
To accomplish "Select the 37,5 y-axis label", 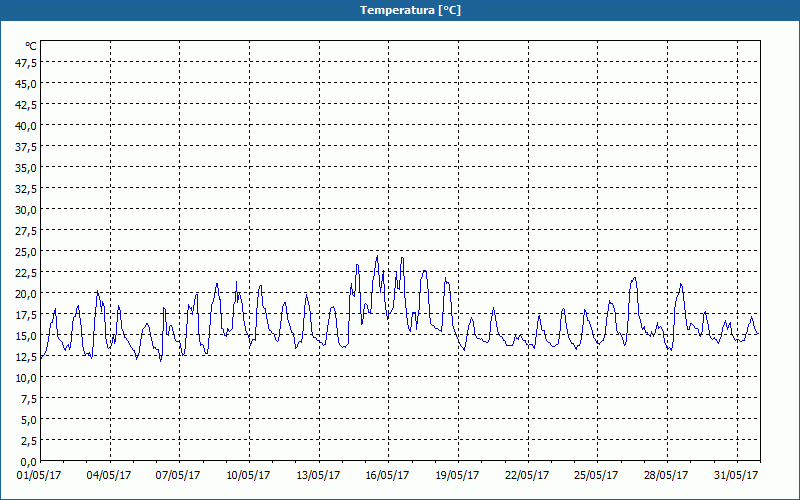I will (27, 147).
